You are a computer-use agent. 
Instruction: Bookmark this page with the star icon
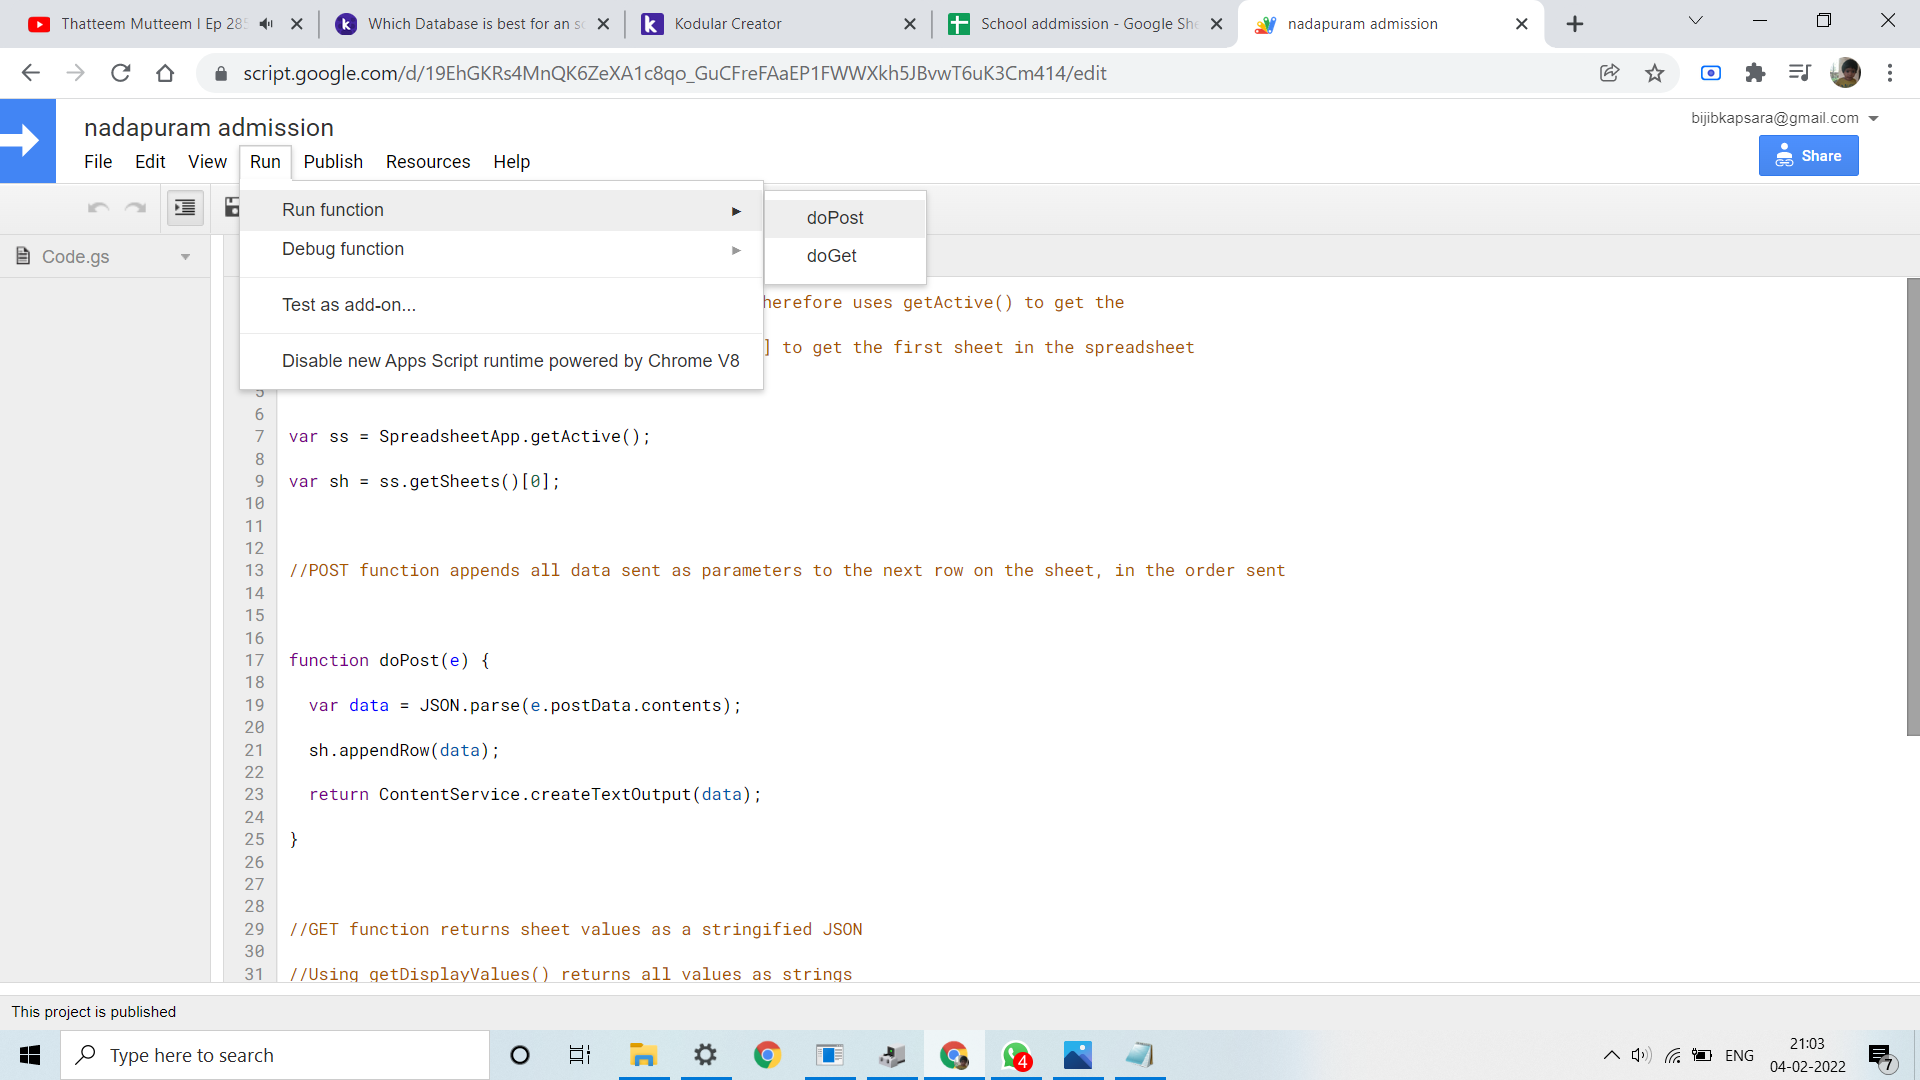click(x=1655, y=73)
